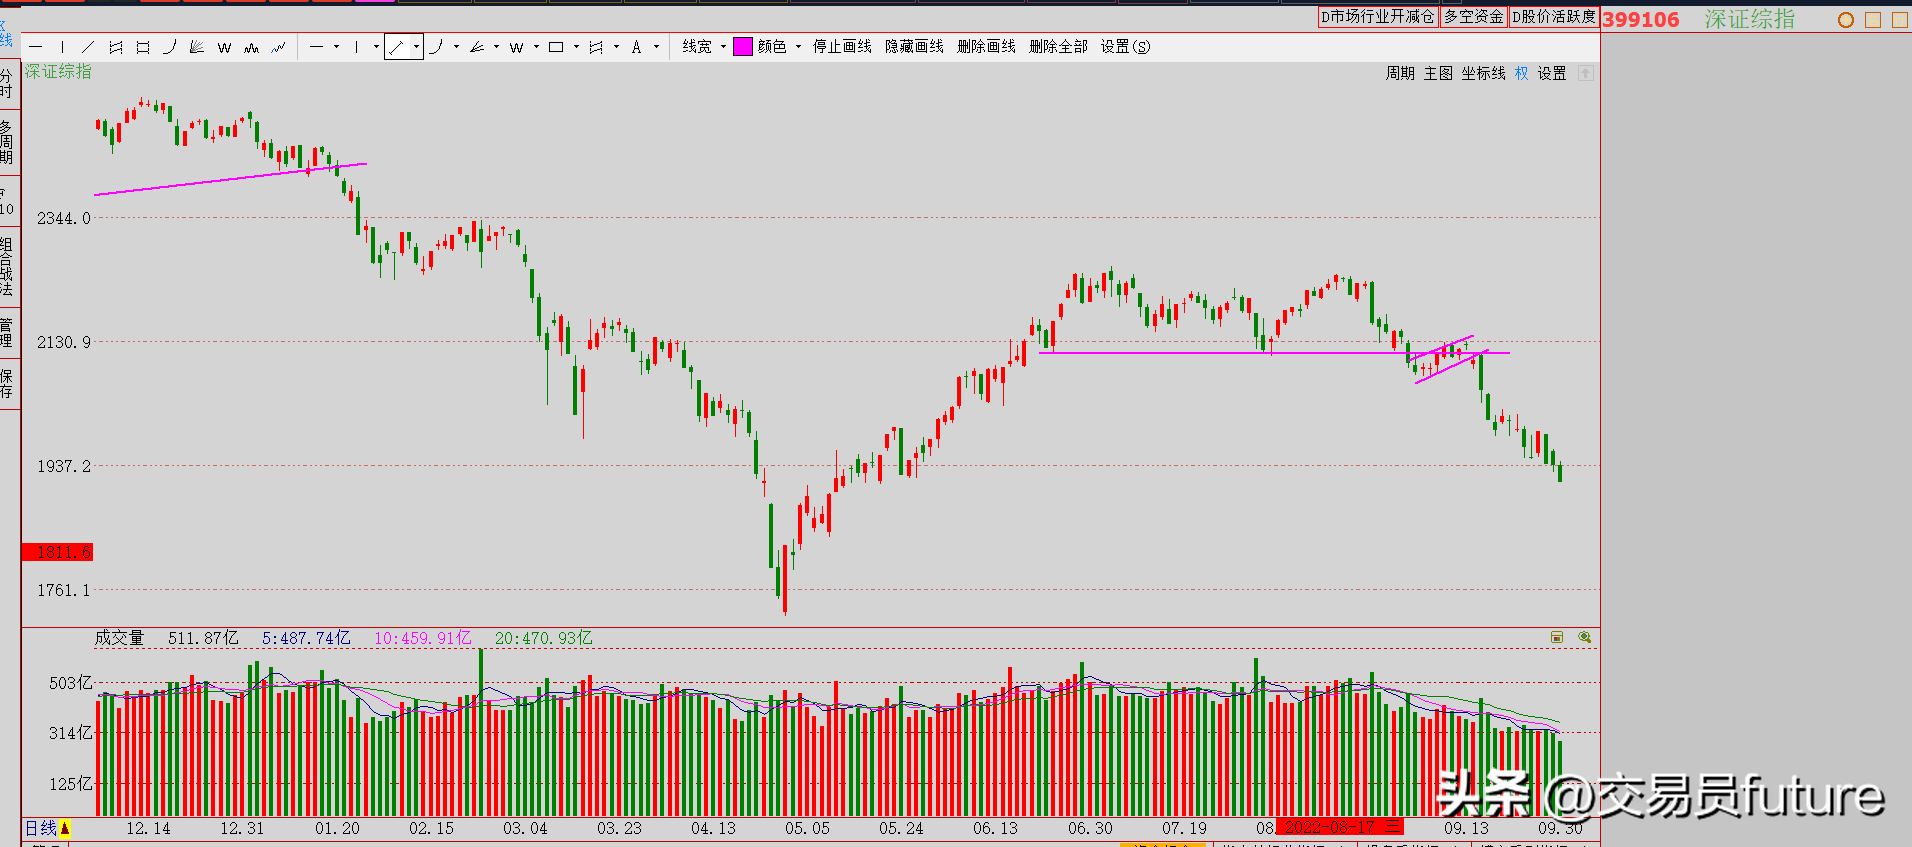Expand the 颜色 color dropdown arrow
The height and width of the screenshot is (847, 1912).
click(798, 47)
